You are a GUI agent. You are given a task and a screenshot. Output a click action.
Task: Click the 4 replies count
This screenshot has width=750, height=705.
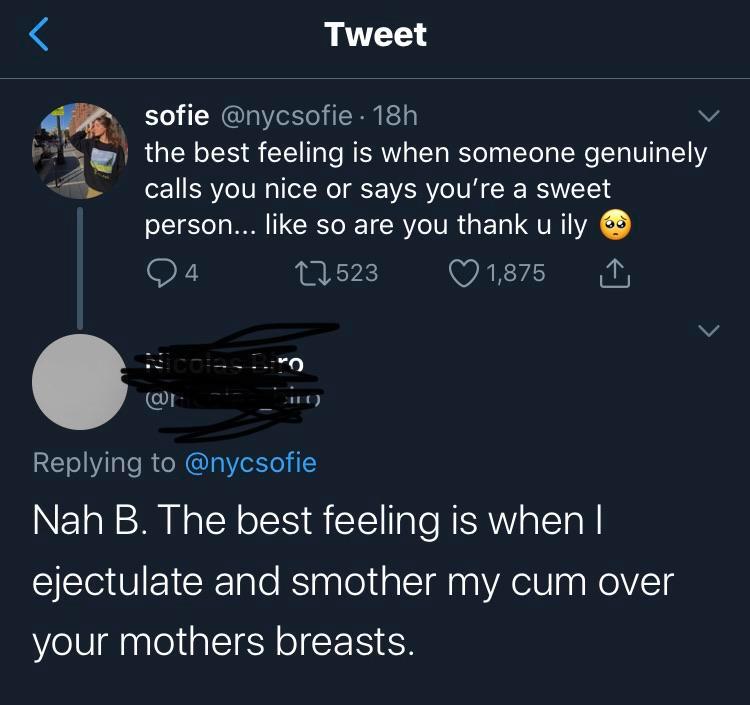click(x=191, y=272)
